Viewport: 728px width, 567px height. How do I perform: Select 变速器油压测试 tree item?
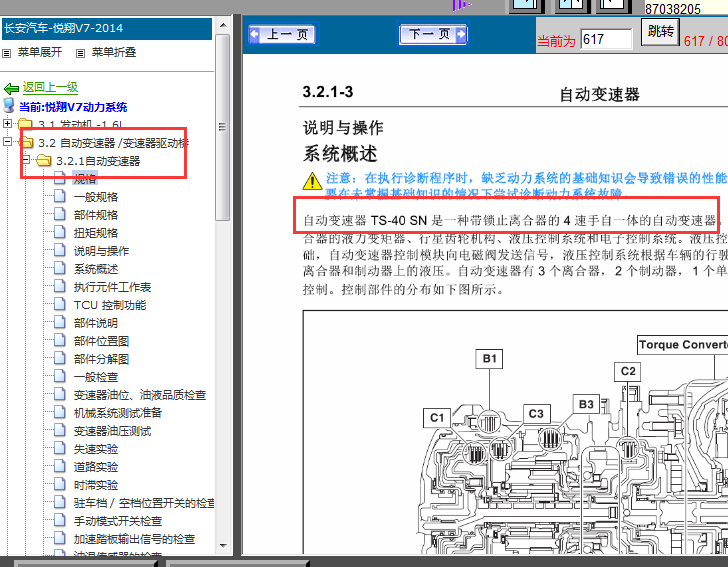tap(112, 431)
